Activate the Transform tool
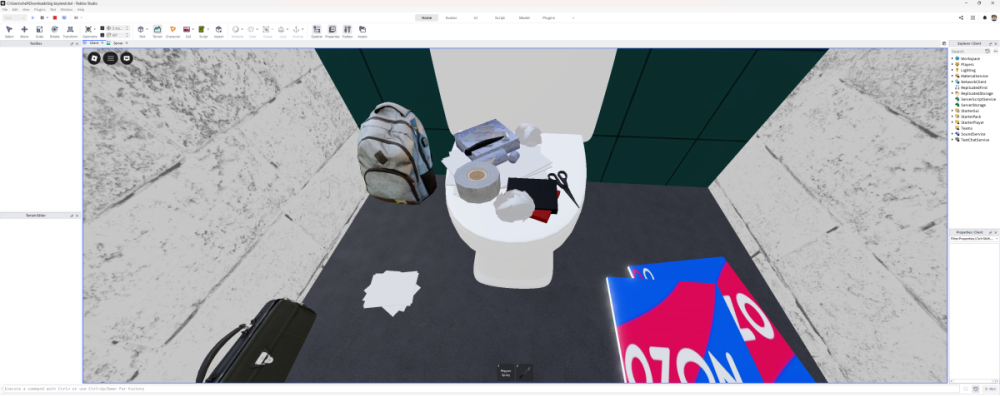The width and height of the screenshot is (1000, 397). (70, 31)
